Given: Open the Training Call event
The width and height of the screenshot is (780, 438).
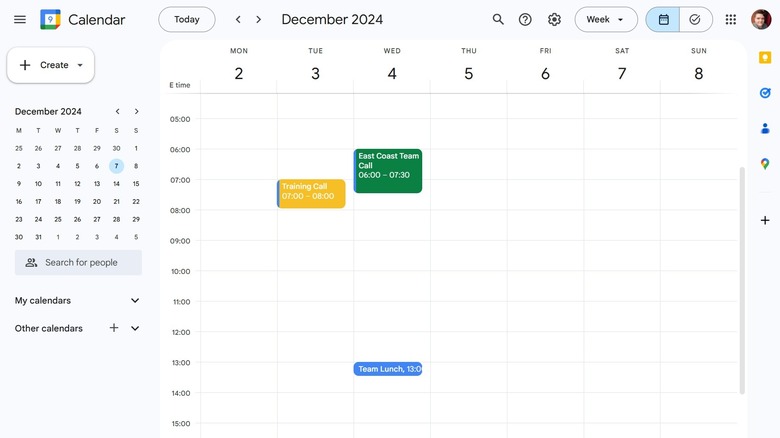Looking at the screenshot, I should (311, 194).
